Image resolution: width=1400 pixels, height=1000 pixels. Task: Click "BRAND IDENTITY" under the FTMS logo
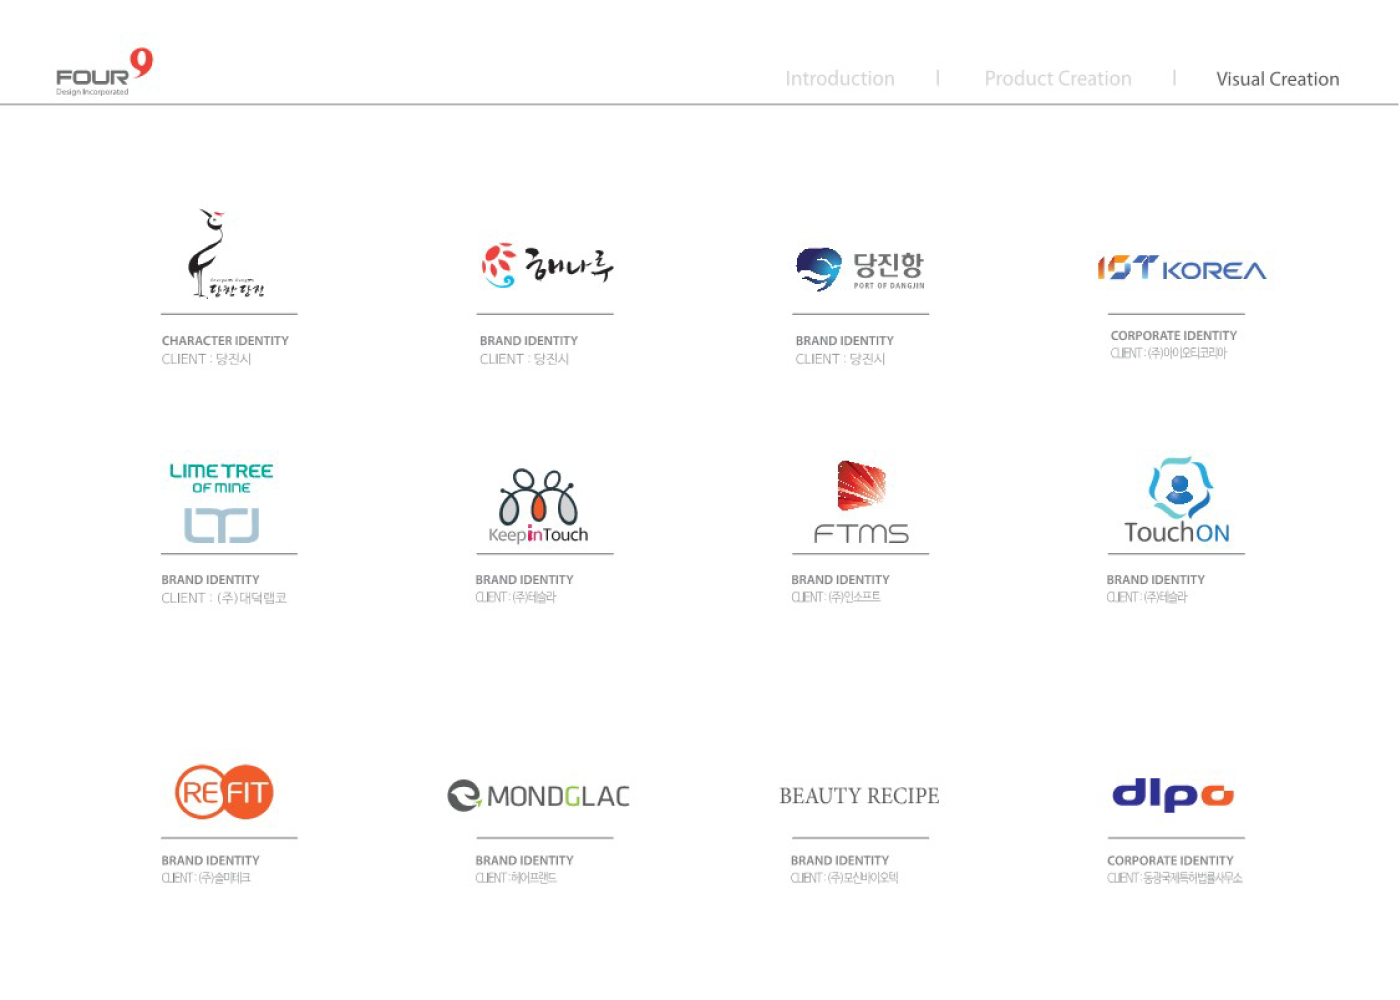coord(840,580)
